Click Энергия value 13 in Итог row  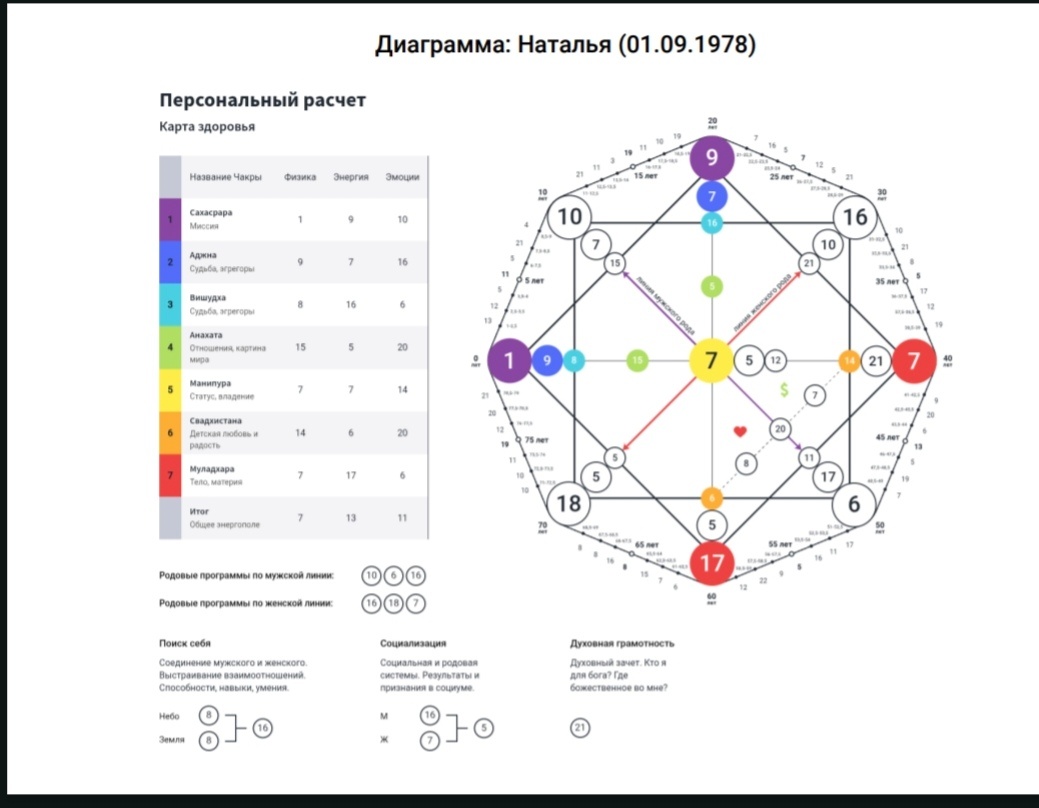click(x=351, y=518)
